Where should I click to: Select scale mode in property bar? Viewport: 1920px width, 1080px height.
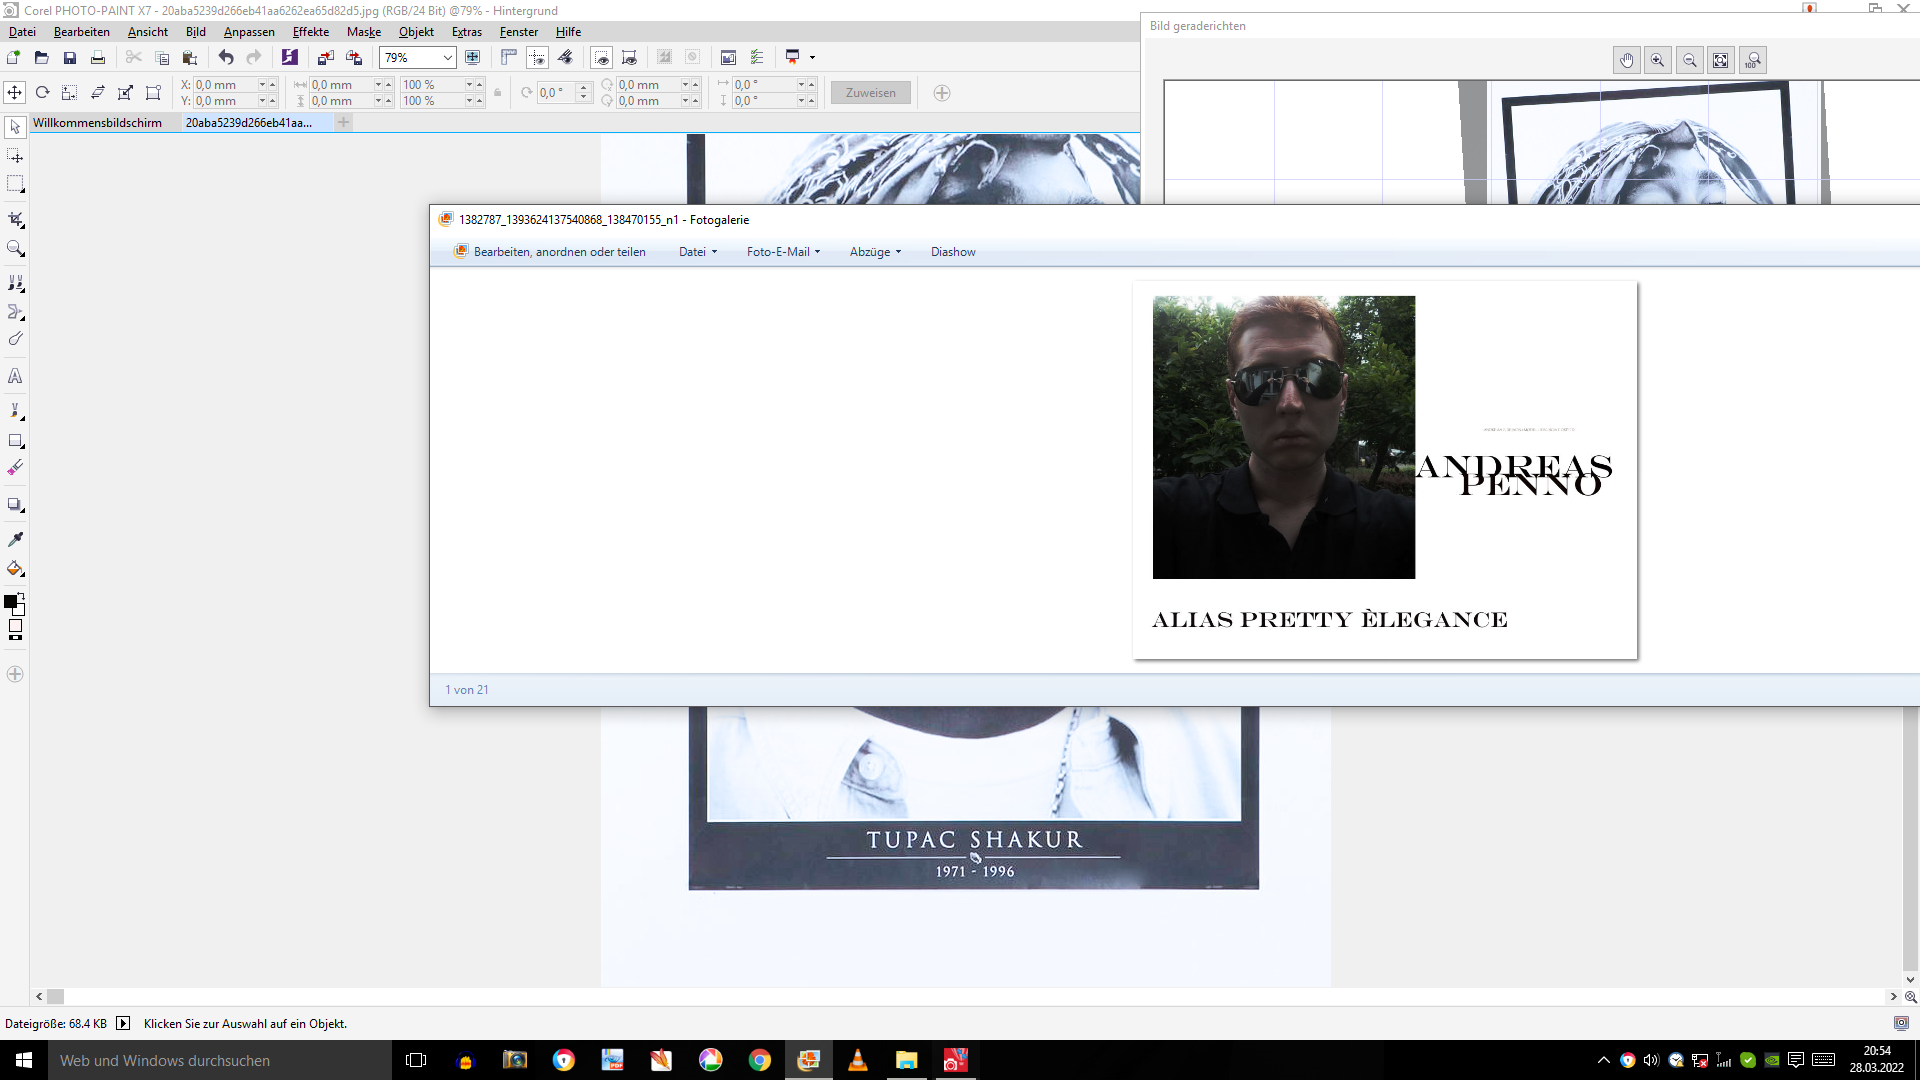click(70, 93)
